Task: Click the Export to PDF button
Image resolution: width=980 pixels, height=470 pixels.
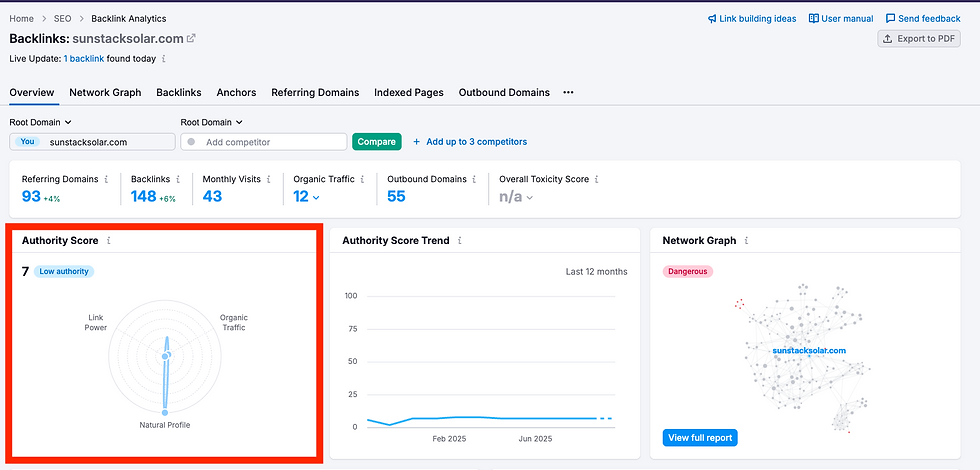Action: [x=918, y=38]
